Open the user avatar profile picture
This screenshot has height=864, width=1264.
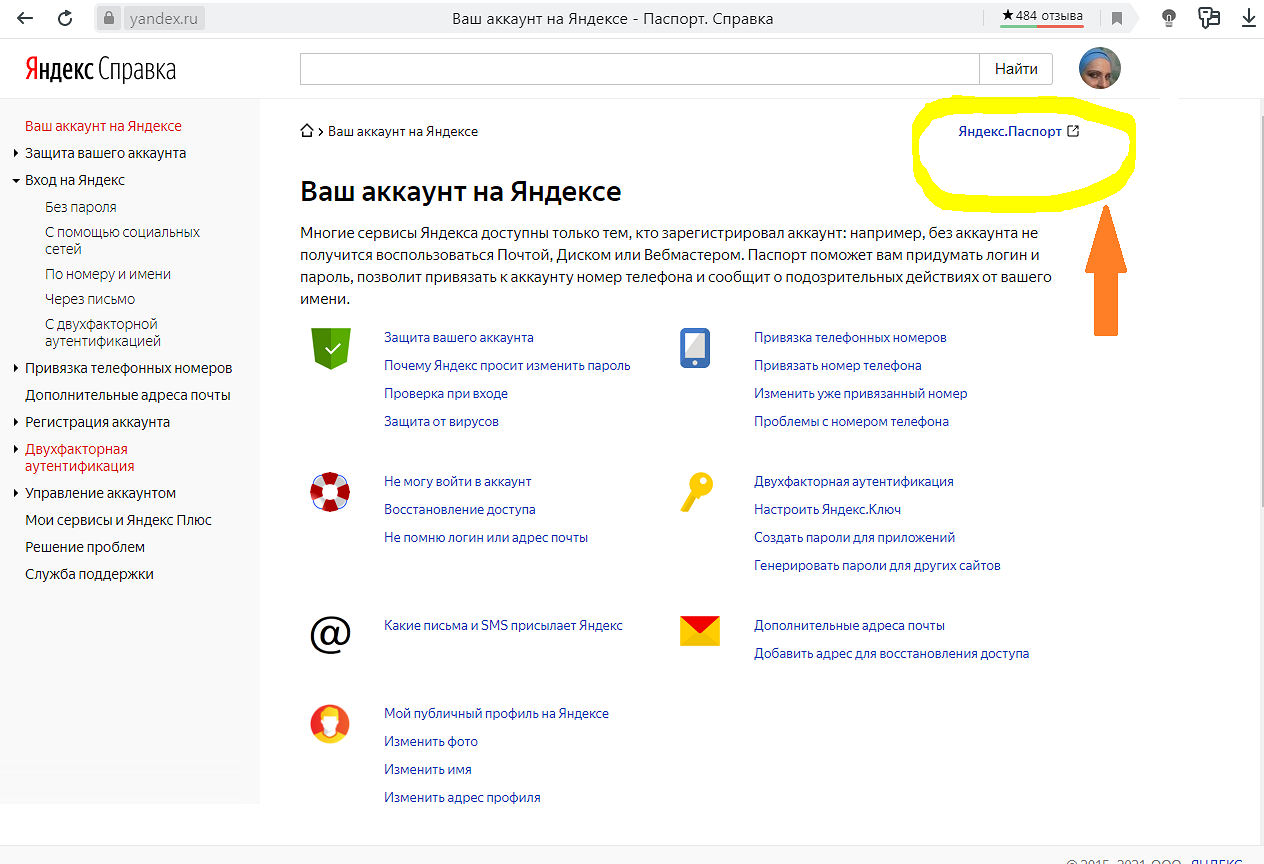1099,68
